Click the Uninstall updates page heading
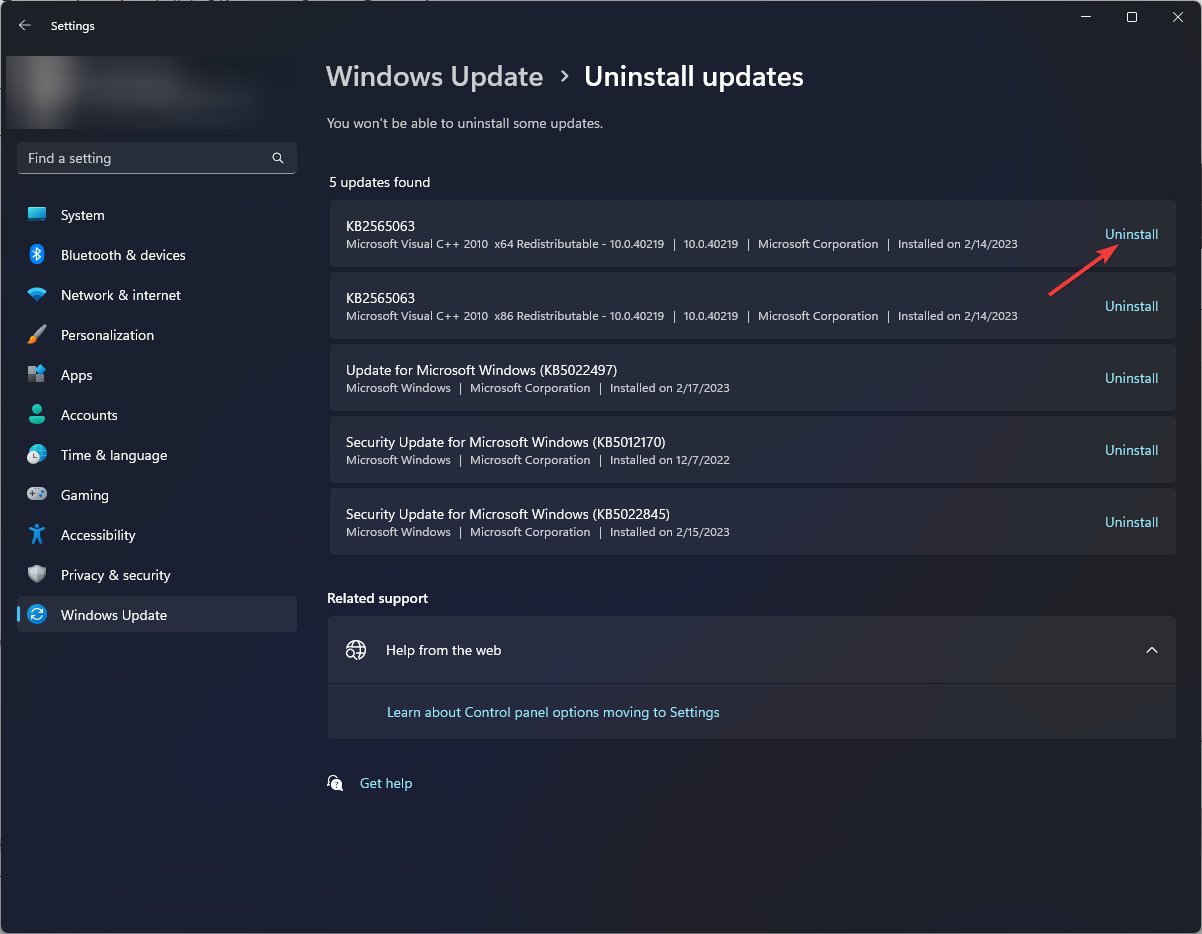Image resolution: width=1202 pixels, height=934 pixels. coord(694,77)
